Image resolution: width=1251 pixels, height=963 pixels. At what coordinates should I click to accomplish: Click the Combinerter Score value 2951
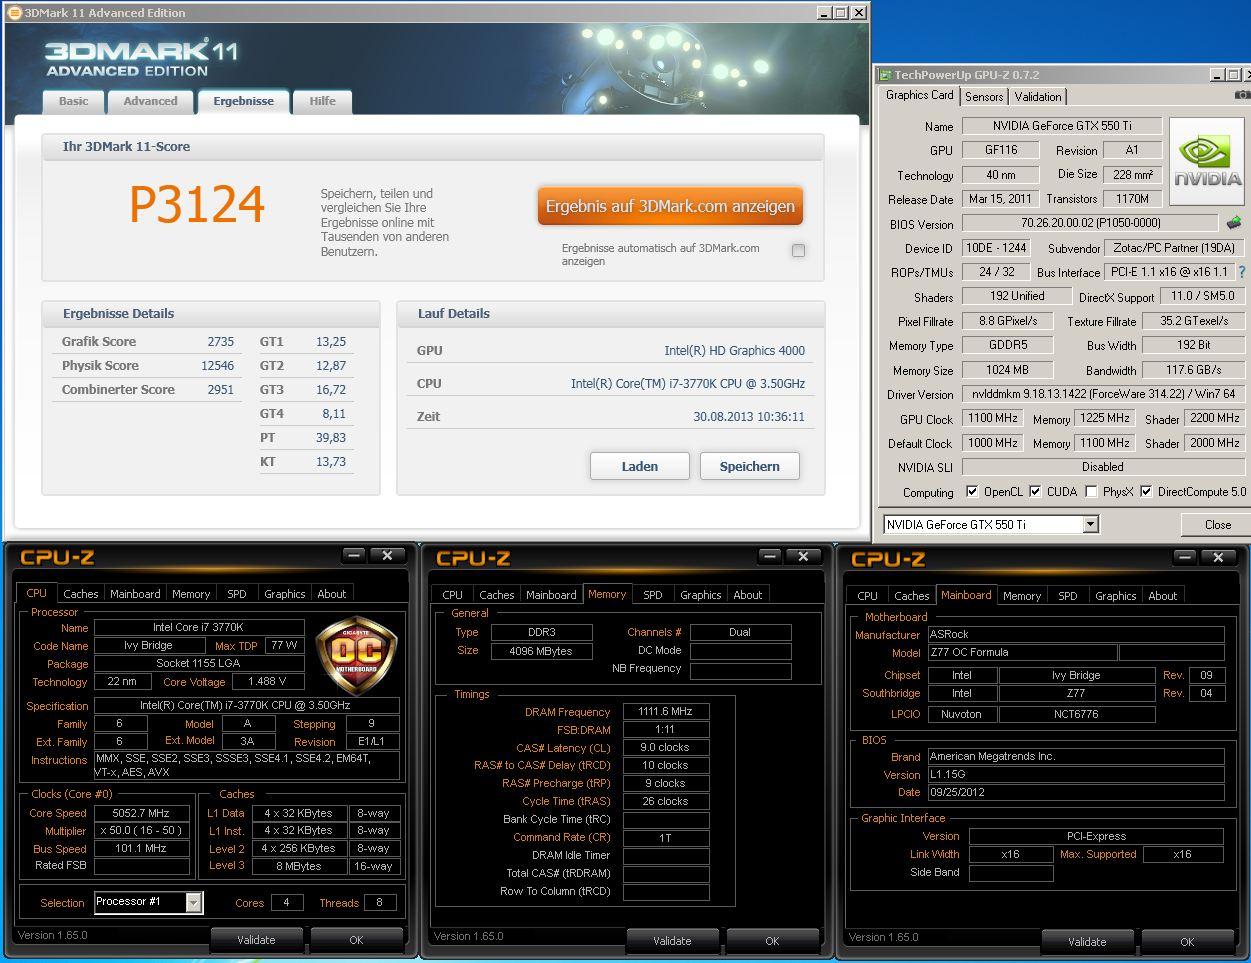pyautogui.click(x=220, y=389)
